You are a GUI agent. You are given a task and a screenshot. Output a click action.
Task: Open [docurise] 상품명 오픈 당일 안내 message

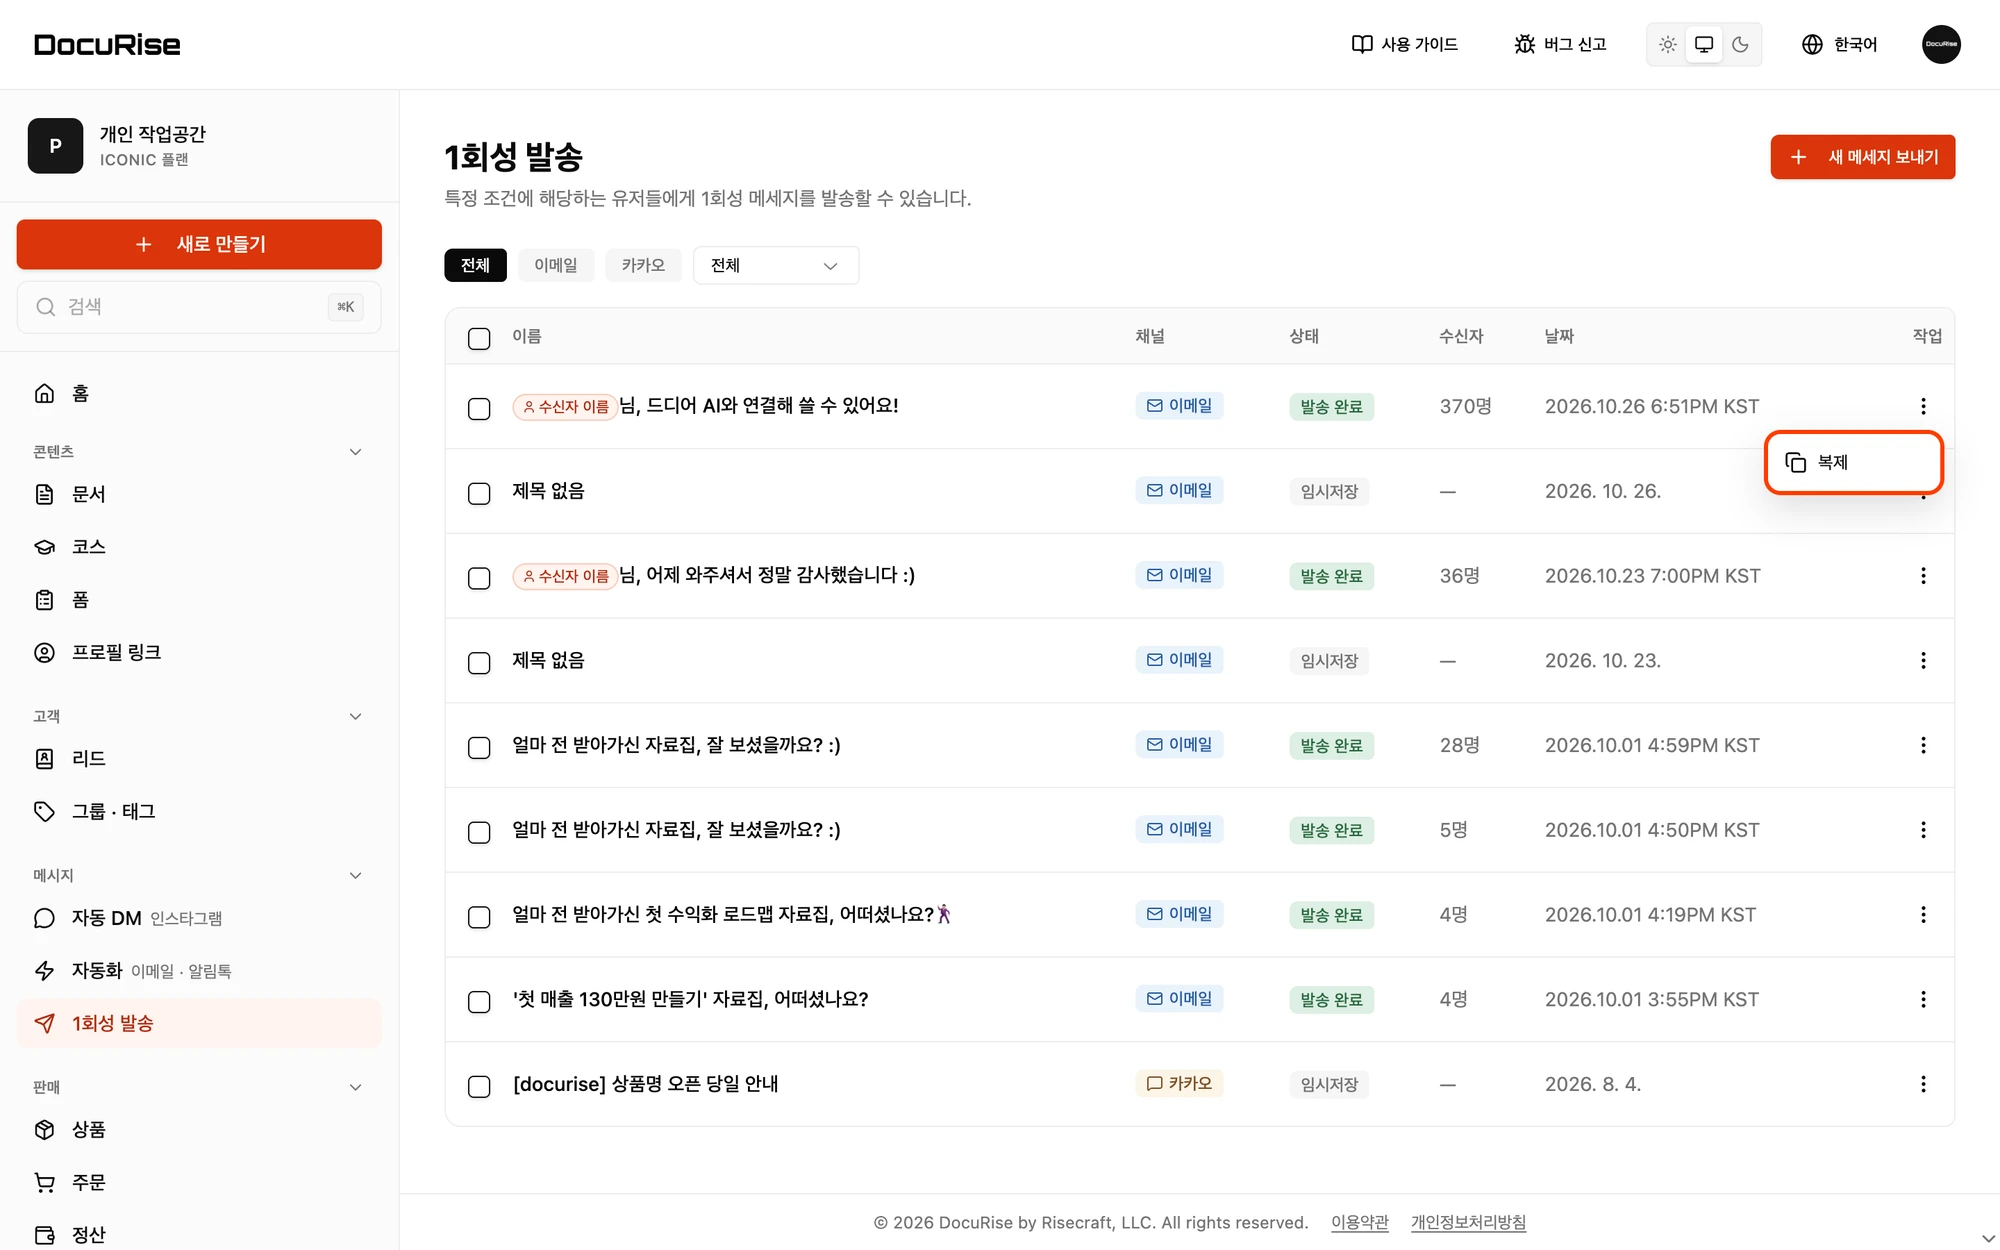646,1084
